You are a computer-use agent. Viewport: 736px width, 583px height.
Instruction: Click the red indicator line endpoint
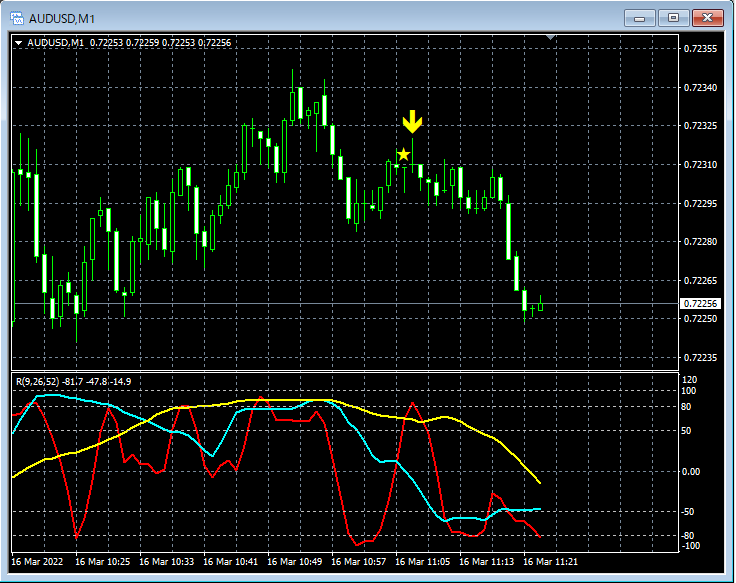(540, 537)
